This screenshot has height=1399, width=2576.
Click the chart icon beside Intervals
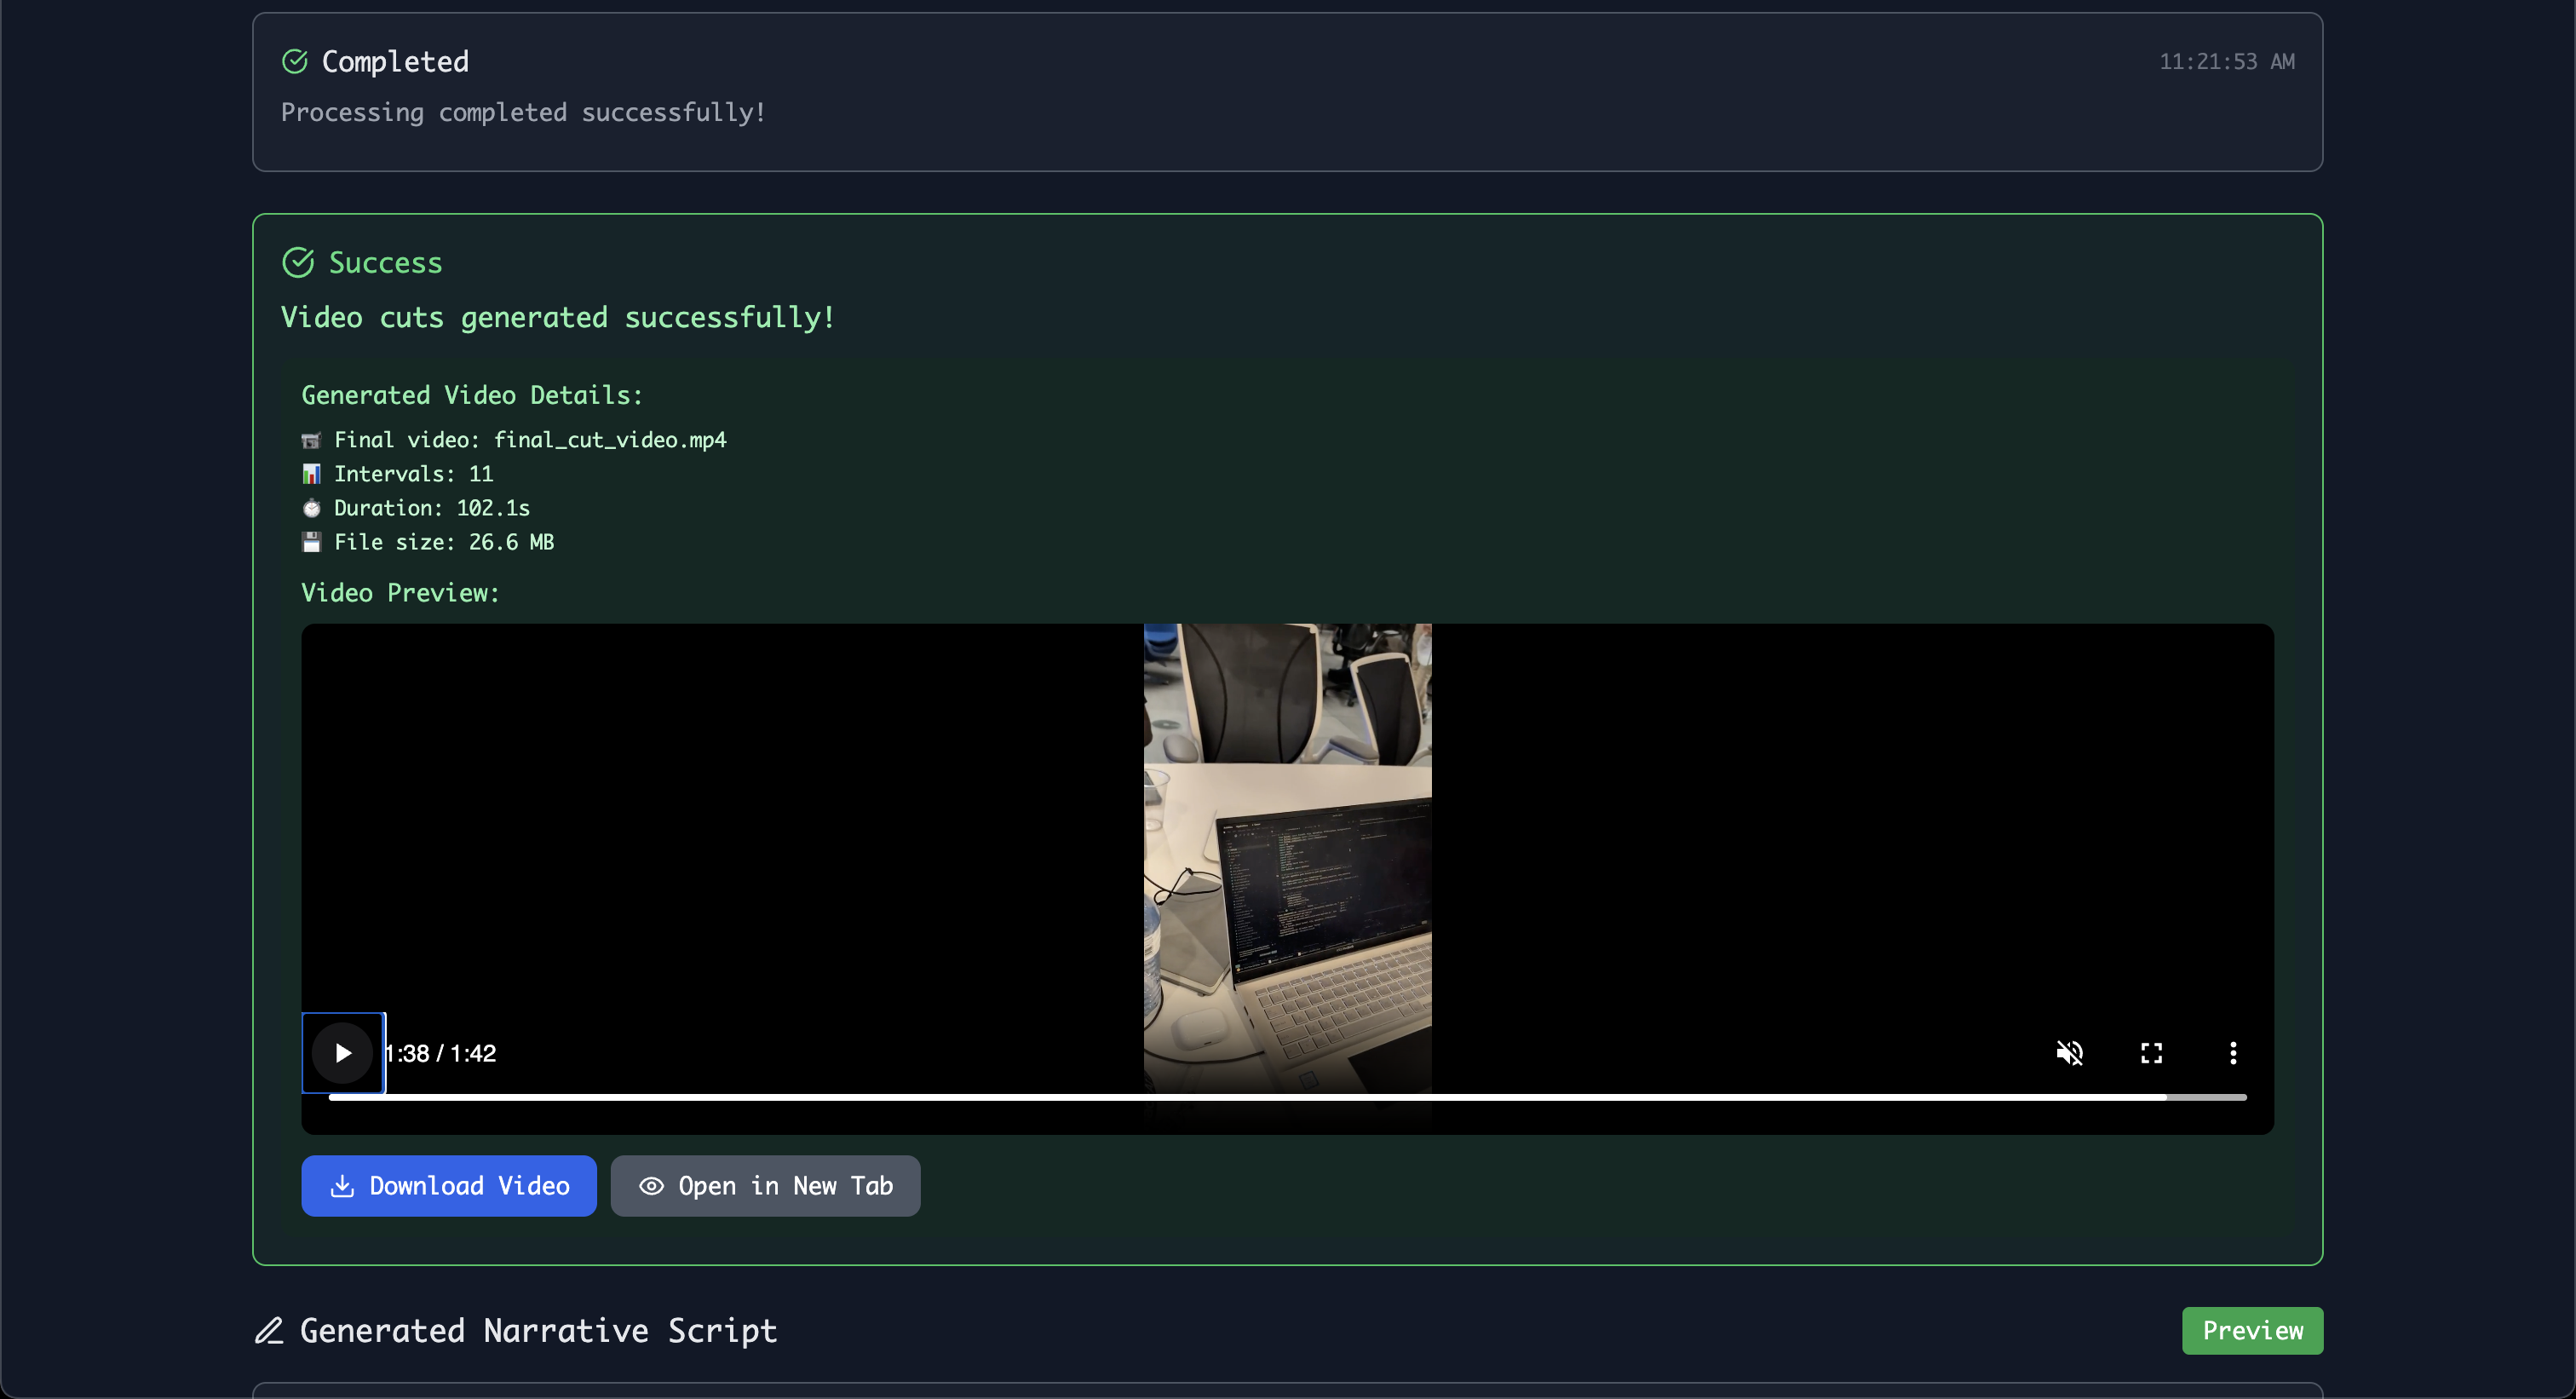(311, 474)
